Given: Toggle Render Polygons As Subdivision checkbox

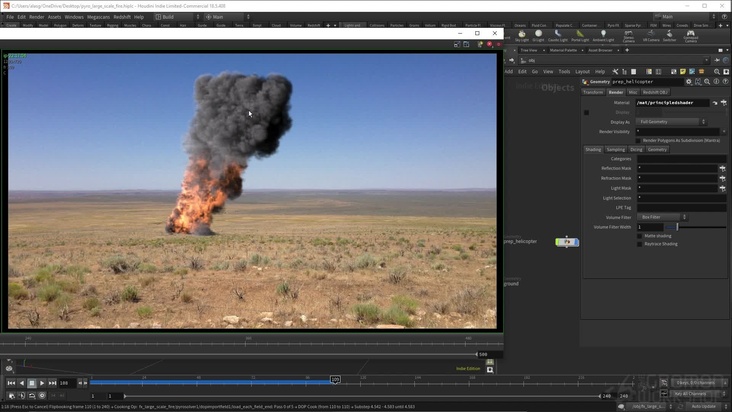Looking at the screenshot, I should coord(638,140).
